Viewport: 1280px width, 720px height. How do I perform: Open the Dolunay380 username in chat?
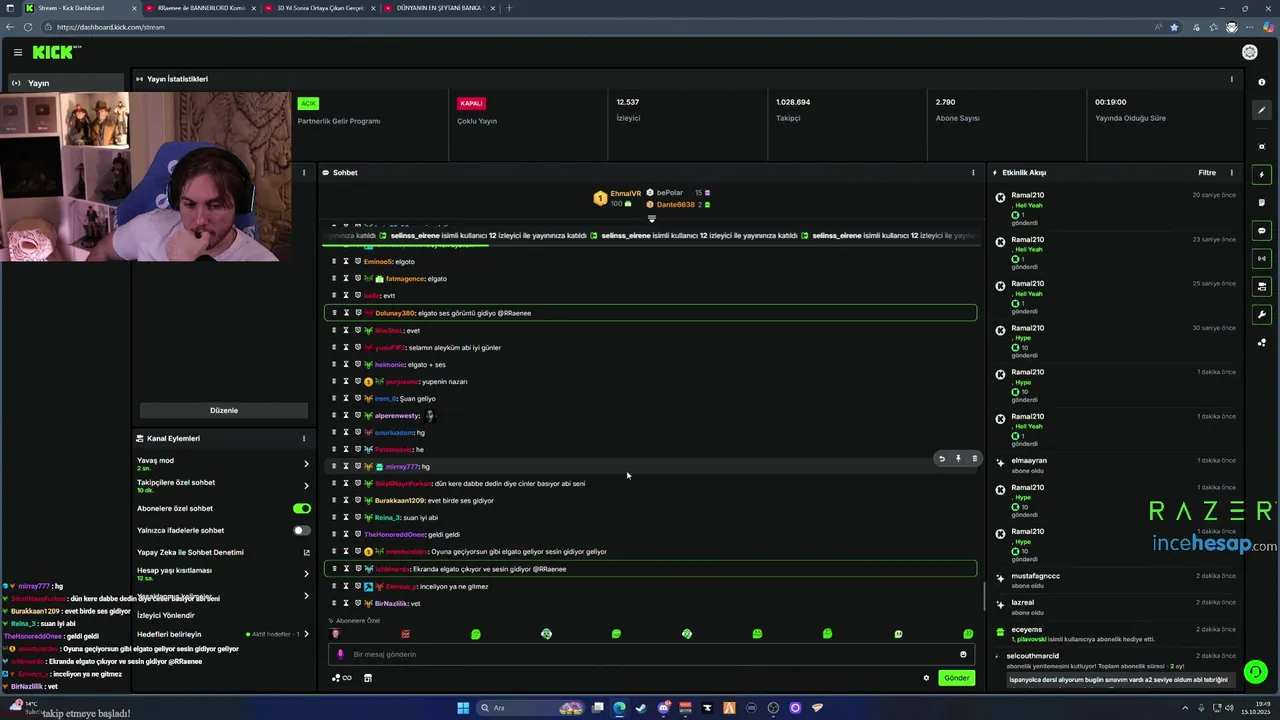coord(394,313)
